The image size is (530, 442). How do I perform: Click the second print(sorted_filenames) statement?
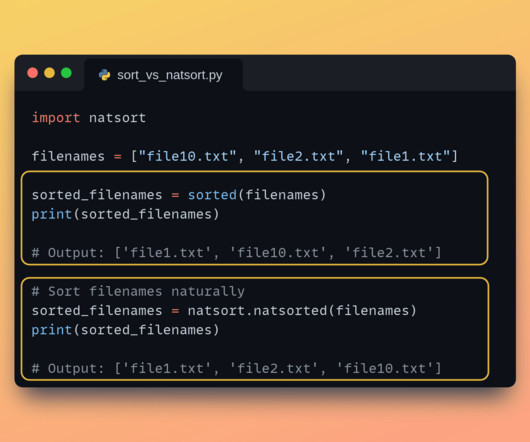pyautogui.click(x=125, y=330)
